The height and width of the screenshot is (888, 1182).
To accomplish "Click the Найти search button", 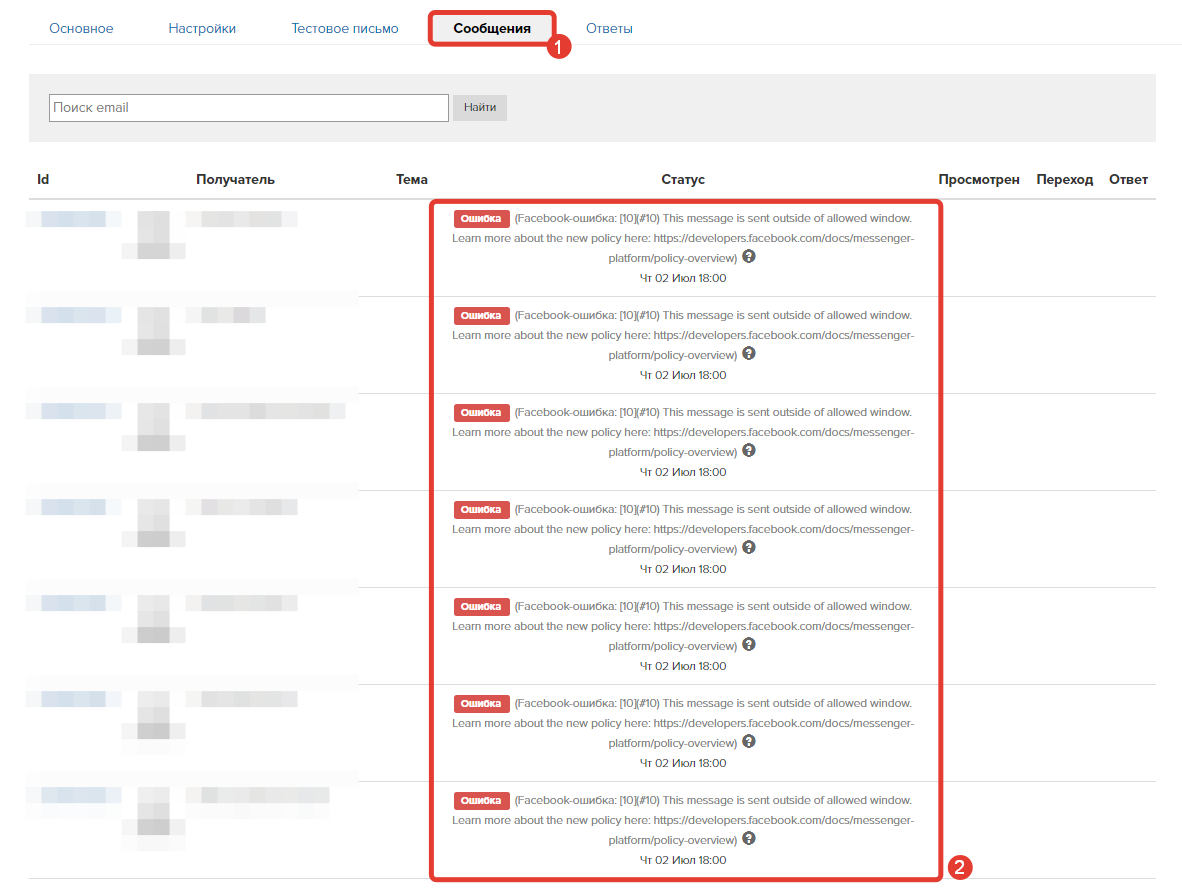I will [479, 108].
